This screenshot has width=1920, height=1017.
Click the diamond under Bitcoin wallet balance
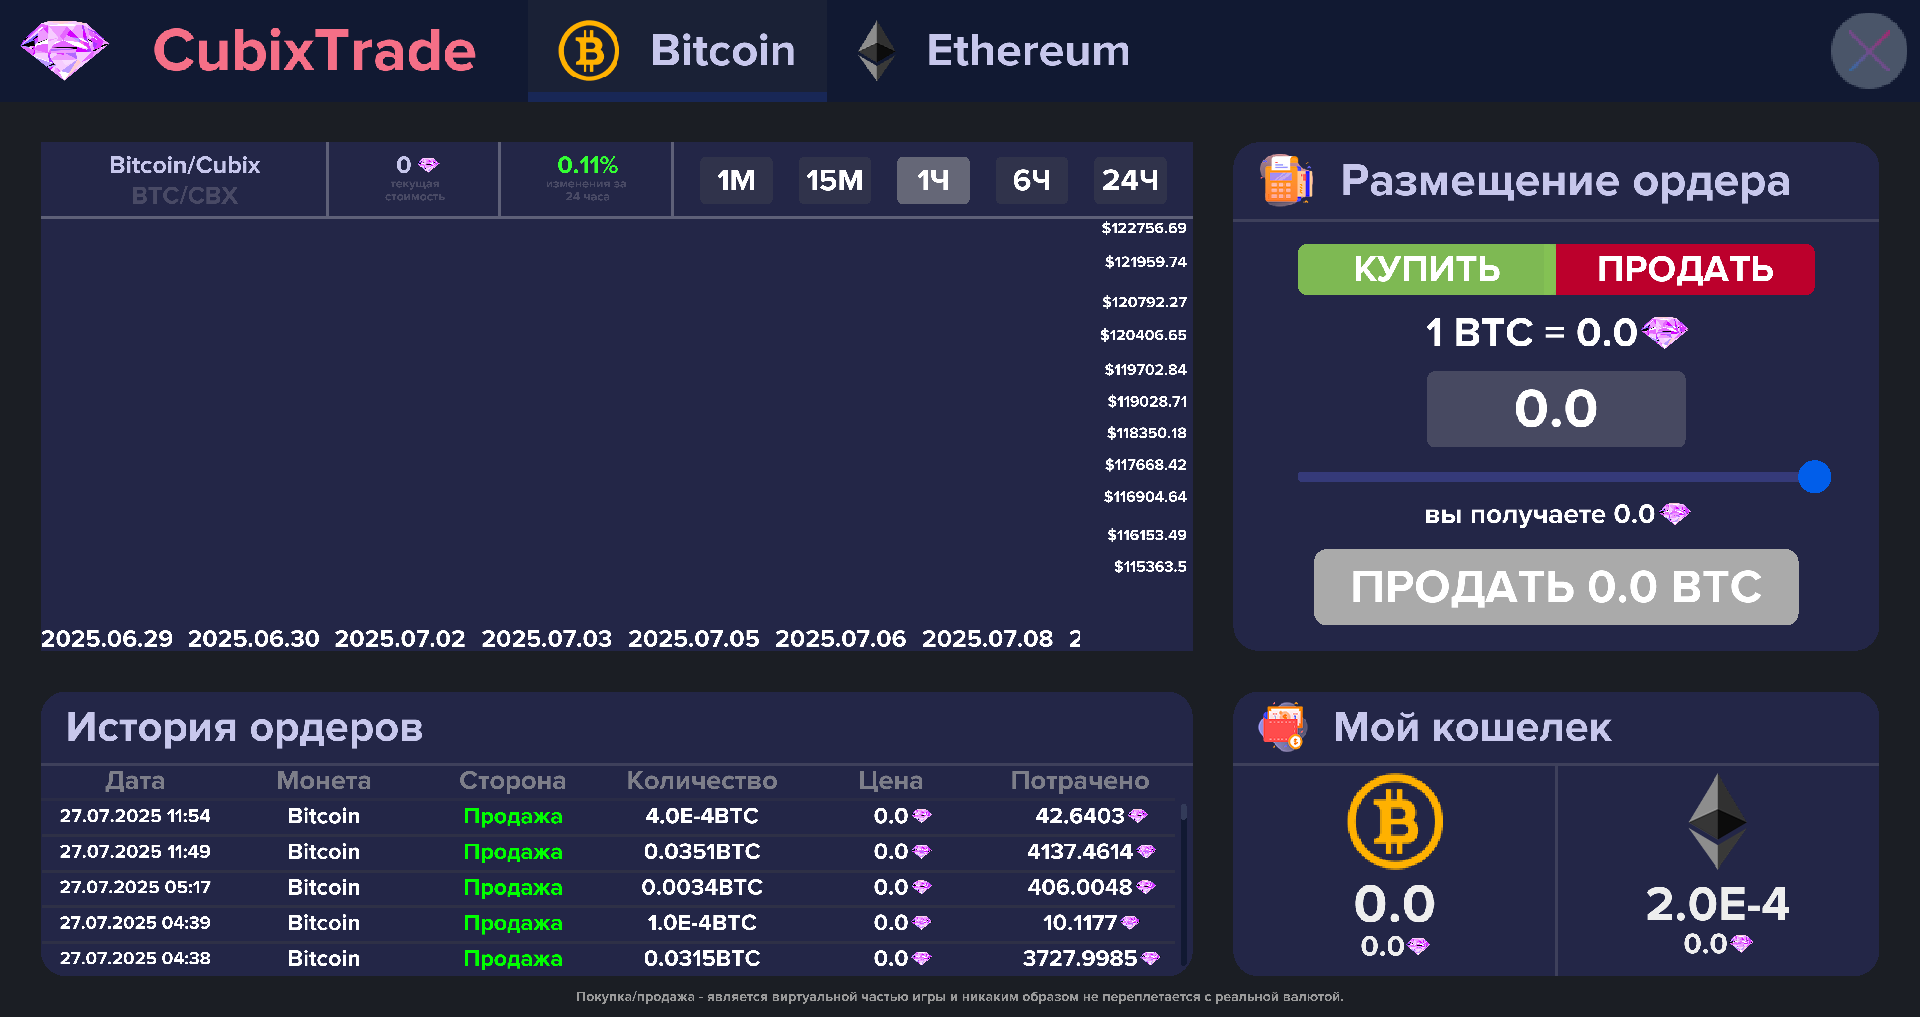click(x=1418, y=946)
